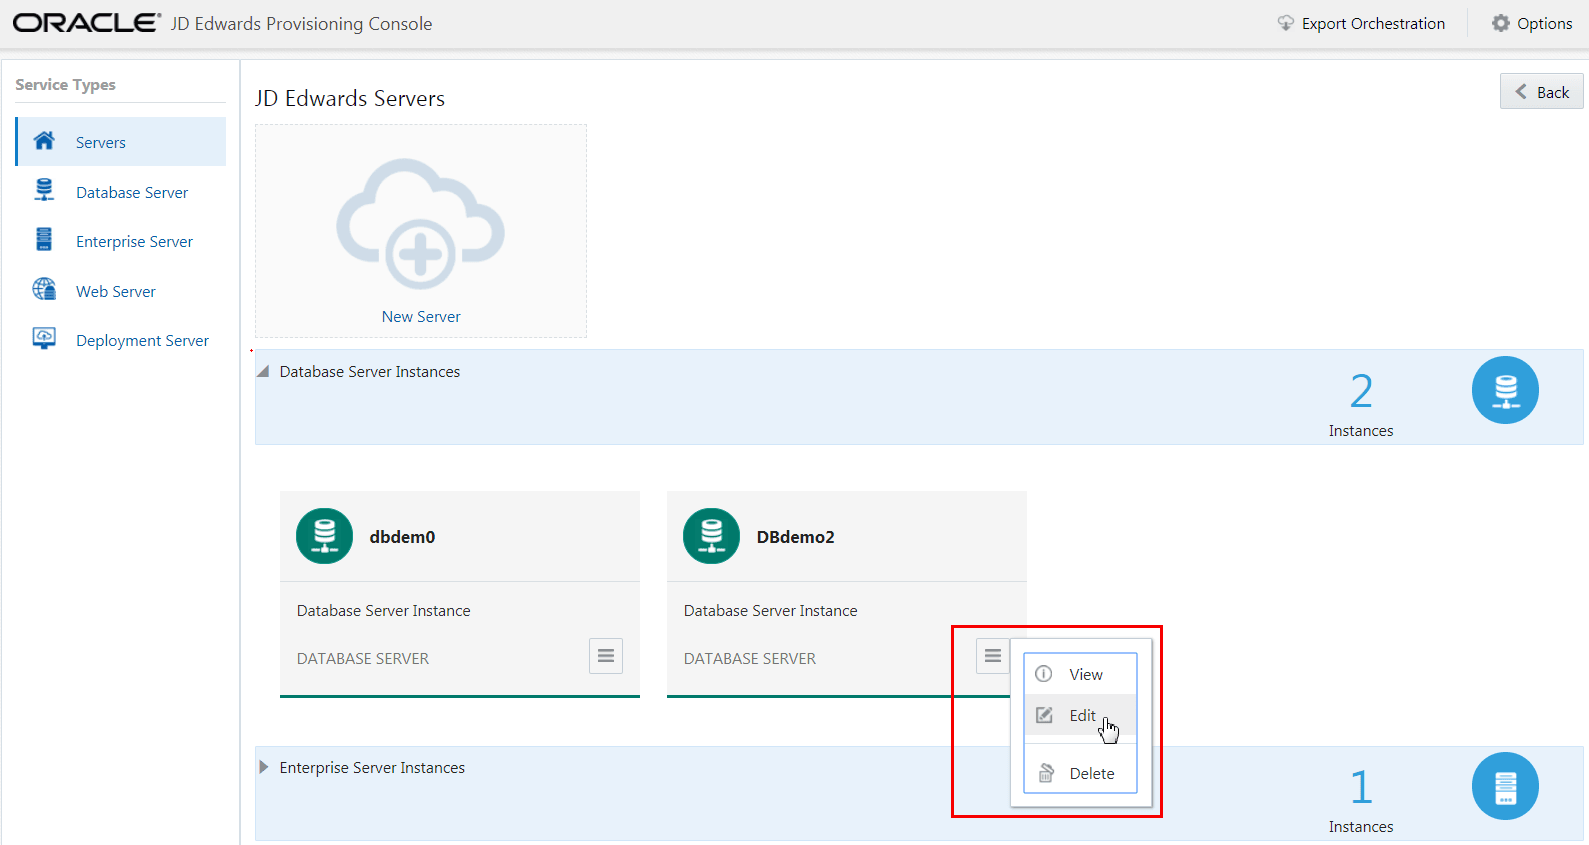Click the New Server tile
1589x845 pixels.
pyautogui.click(x=421, y=231)
